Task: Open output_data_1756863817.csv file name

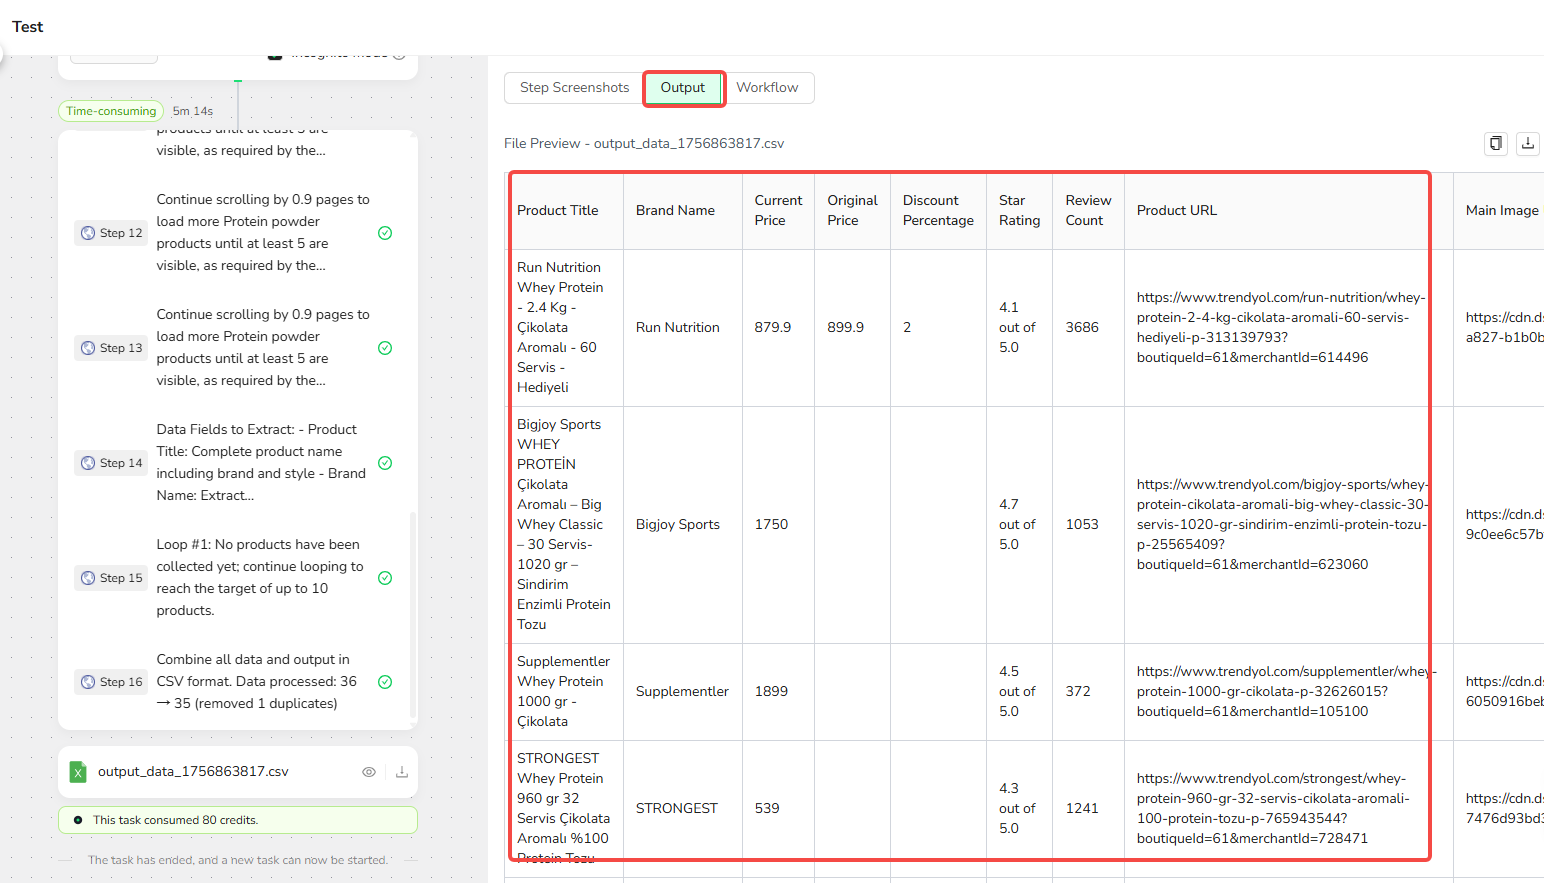Action: pos(193,772)
